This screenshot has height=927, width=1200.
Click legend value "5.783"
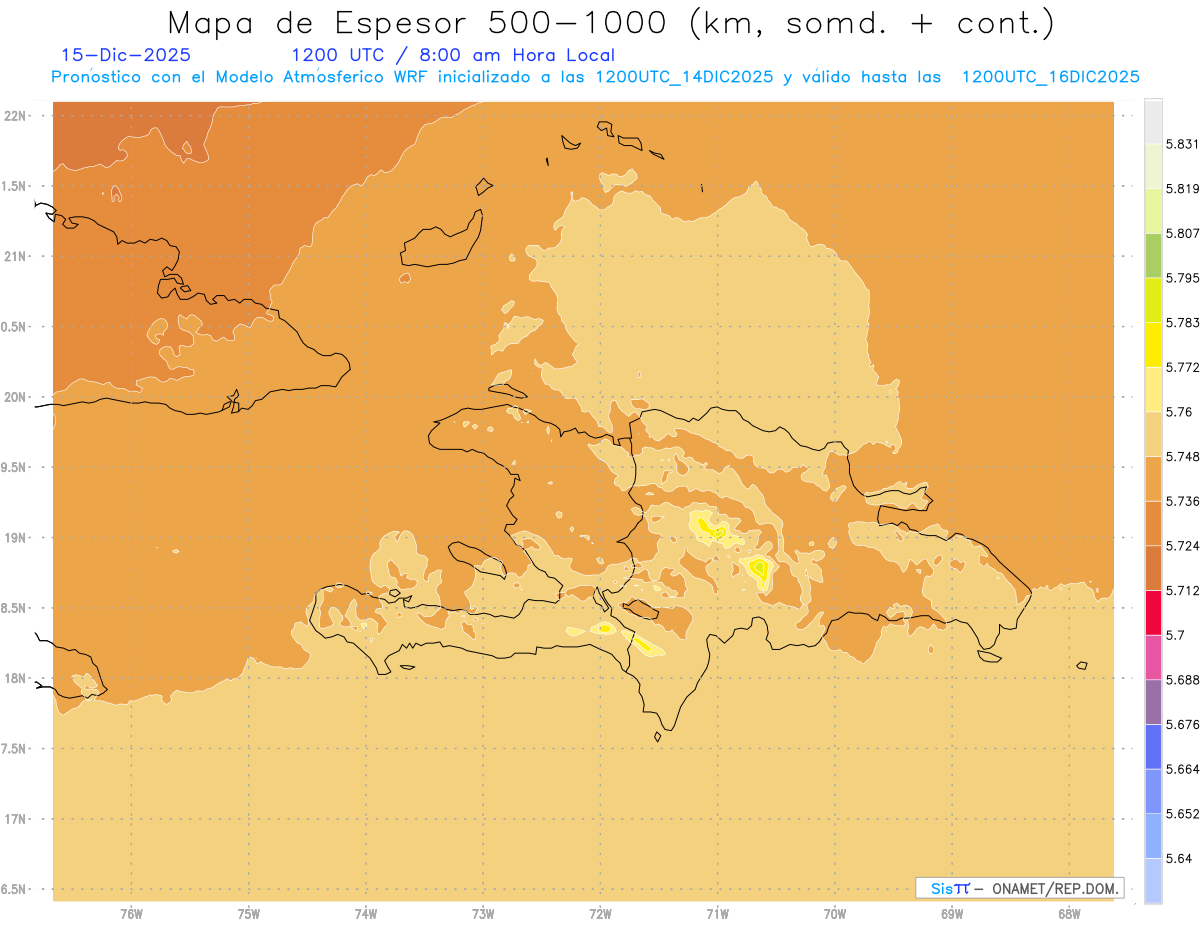tap(1183, 322)
